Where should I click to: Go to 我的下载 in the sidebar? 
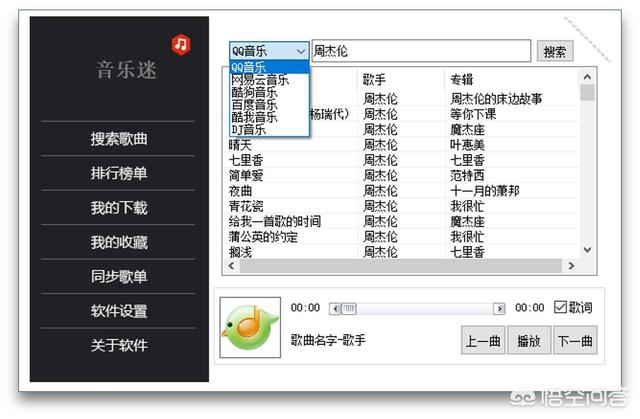click(118, 208)
